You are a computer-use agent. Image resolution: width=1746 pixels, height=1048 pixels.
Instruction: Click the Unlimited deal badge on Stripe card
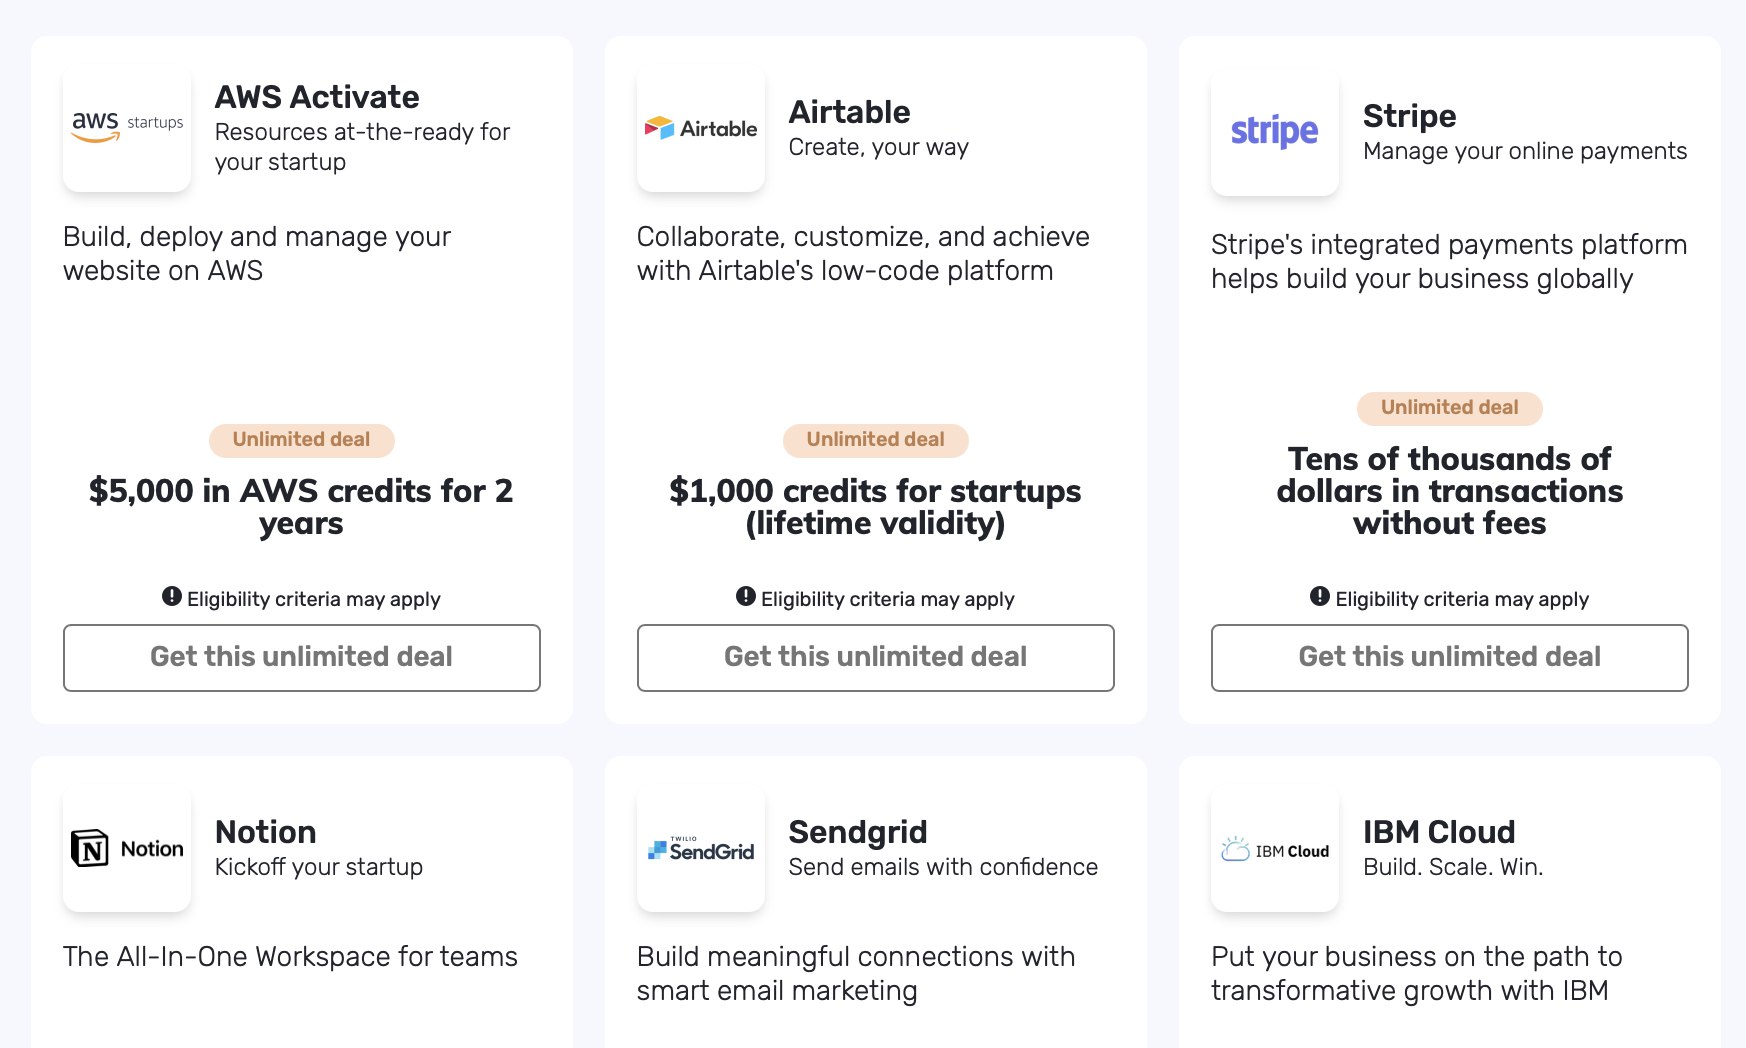[x=1450, y=408]
